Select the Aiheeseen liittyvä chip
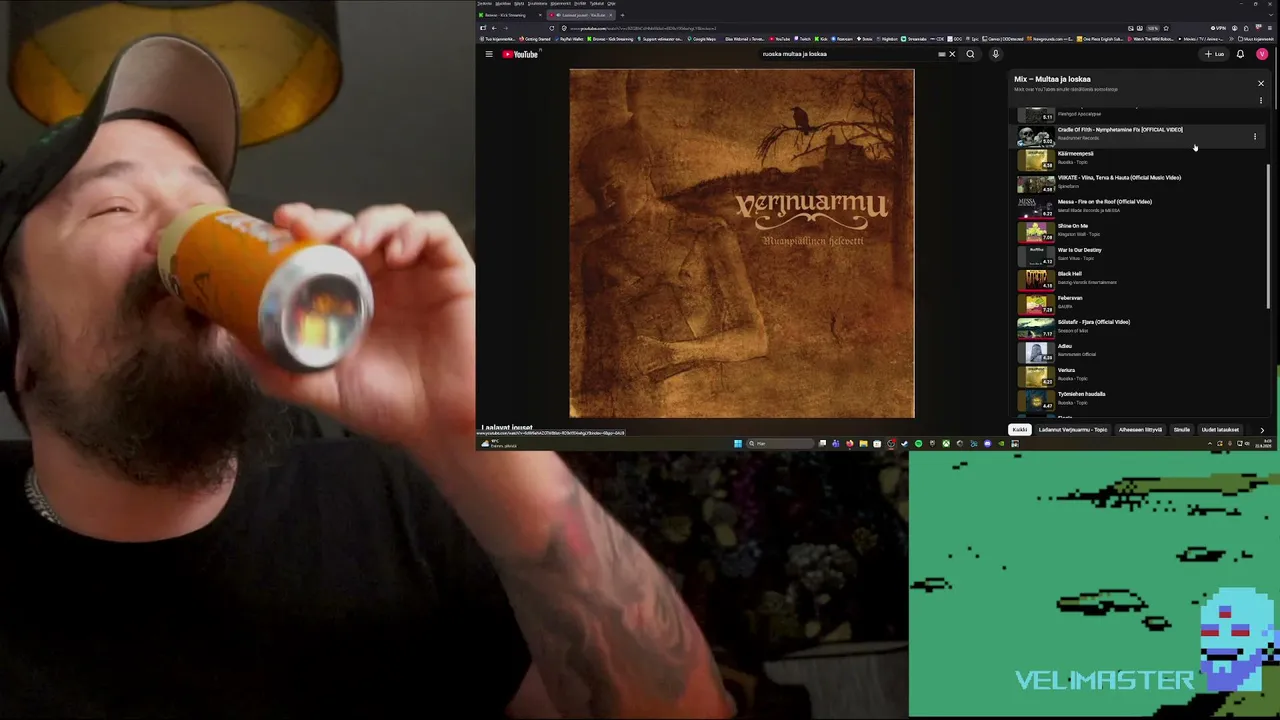The height and width of the screenshot is (720, 1280). tap(1140, 430)
